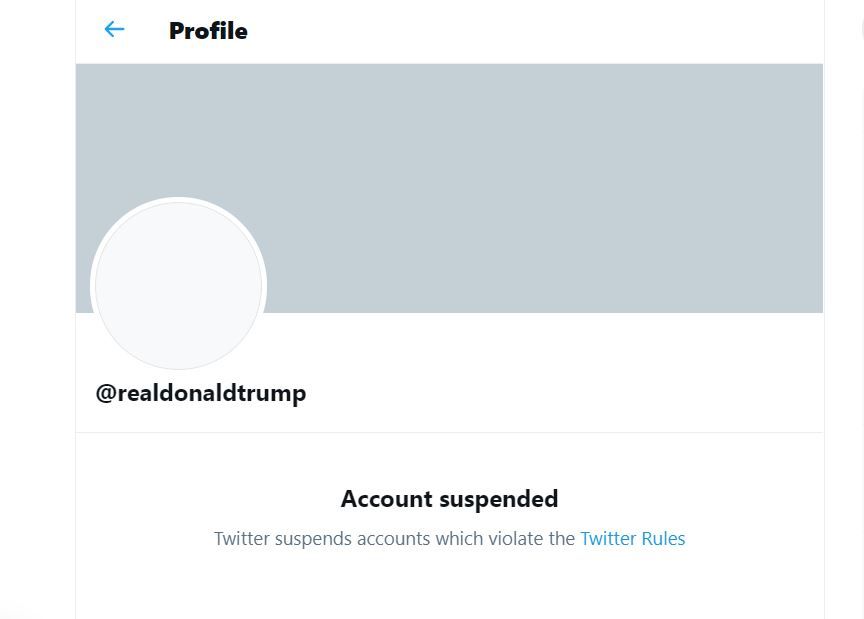Open the Twitter Rules link

pos(632,538)
